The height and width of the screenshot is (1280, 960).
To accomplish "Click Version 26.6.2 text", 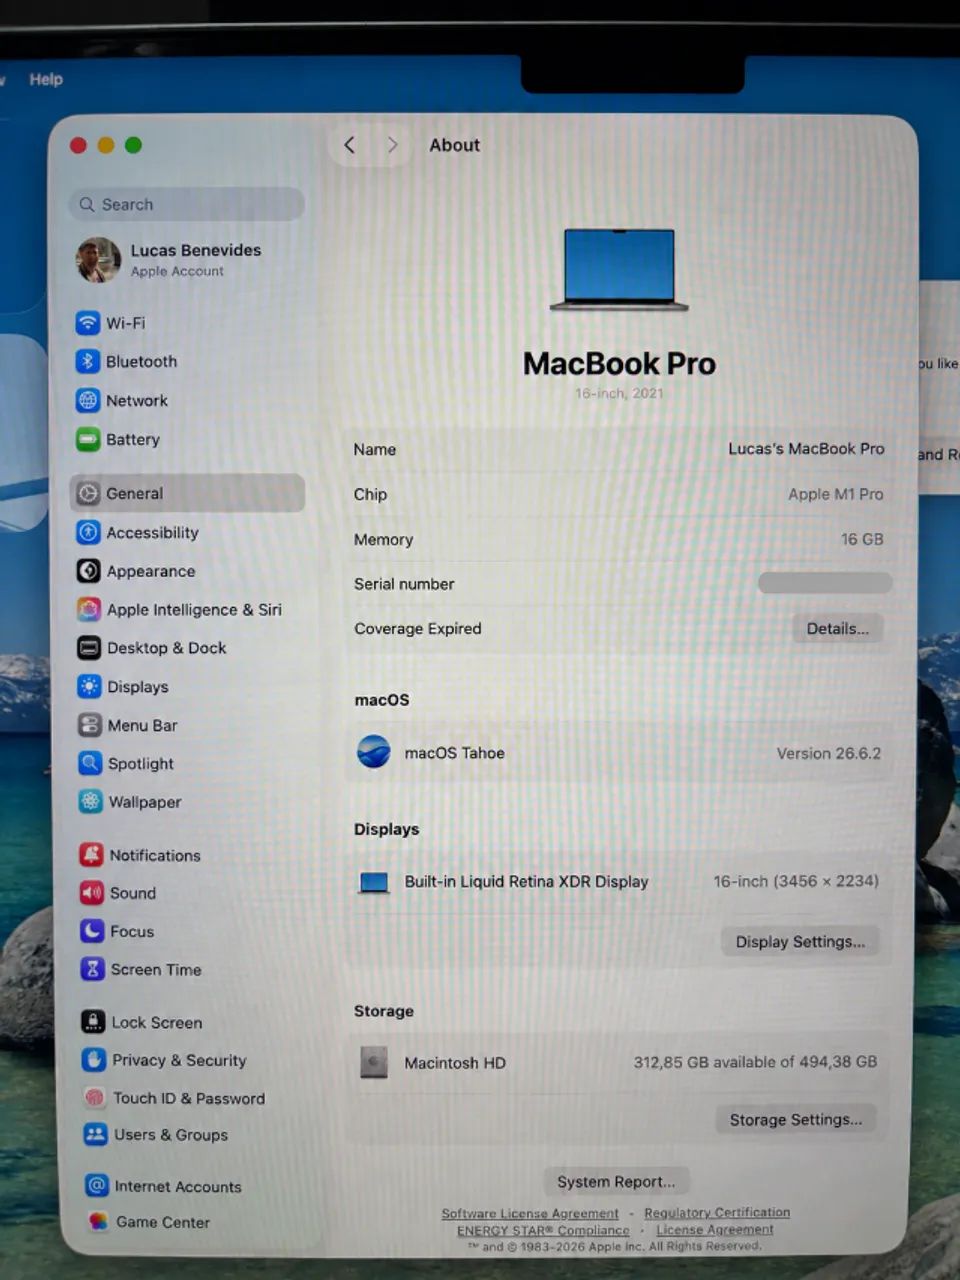I will point(829,753).
